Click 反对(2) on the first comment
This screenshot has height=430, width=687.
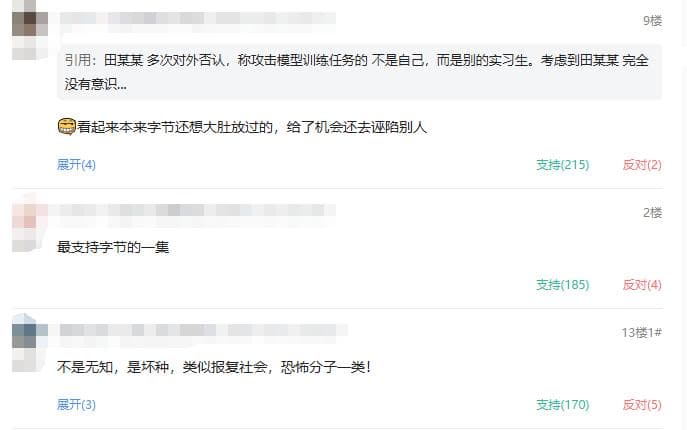(x=642, y=165)
